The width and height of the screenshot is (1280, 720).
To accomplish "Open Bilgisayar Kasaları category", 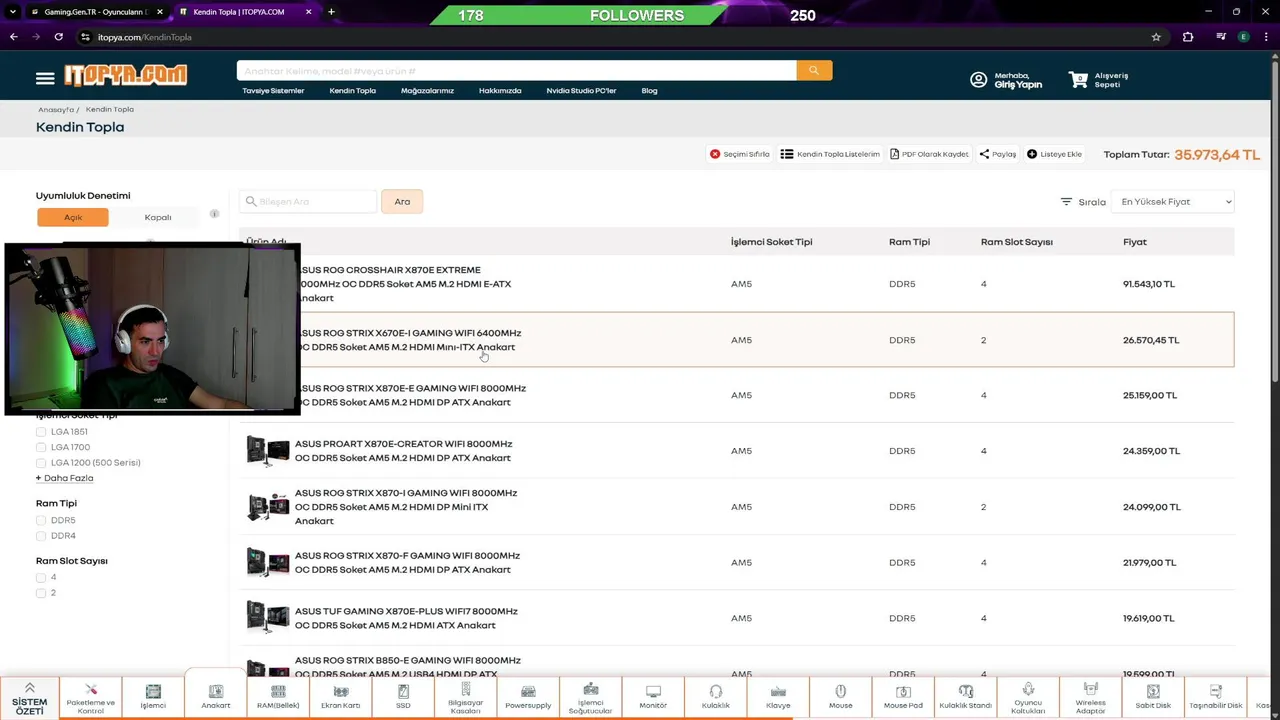I will (x=466, y=698).
